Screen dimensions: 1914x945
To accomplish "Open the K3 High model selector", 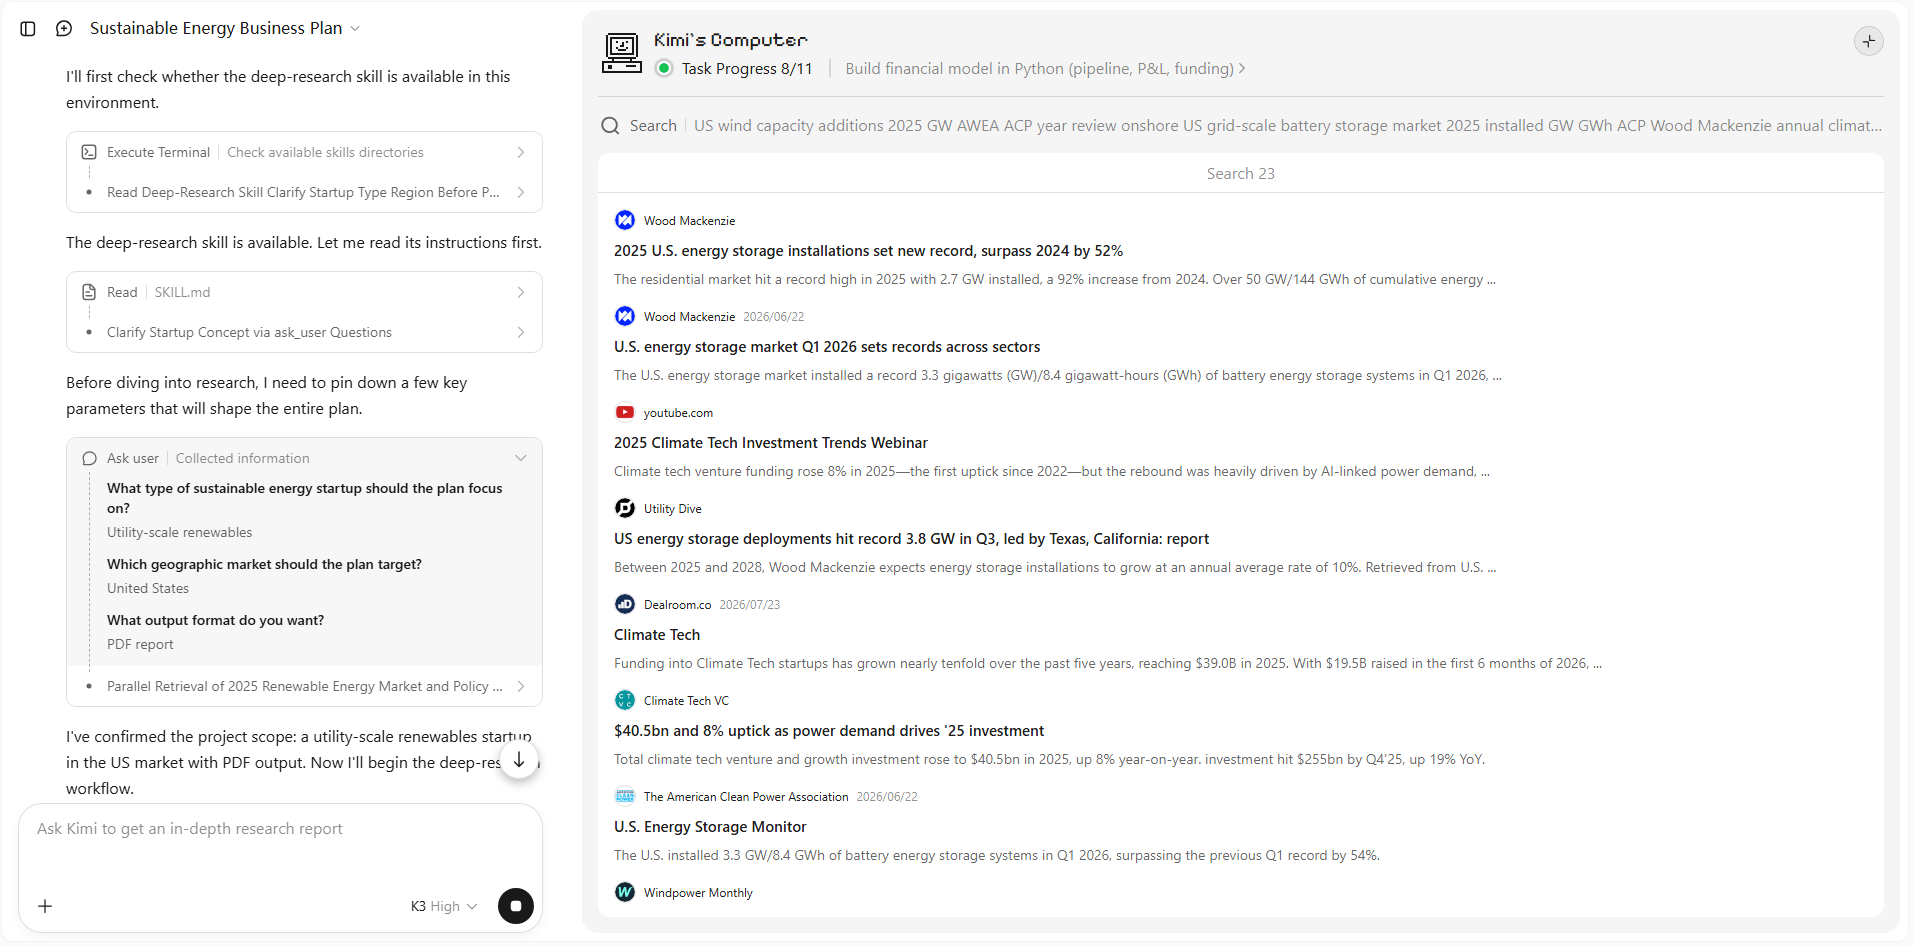I will point(444,906).
